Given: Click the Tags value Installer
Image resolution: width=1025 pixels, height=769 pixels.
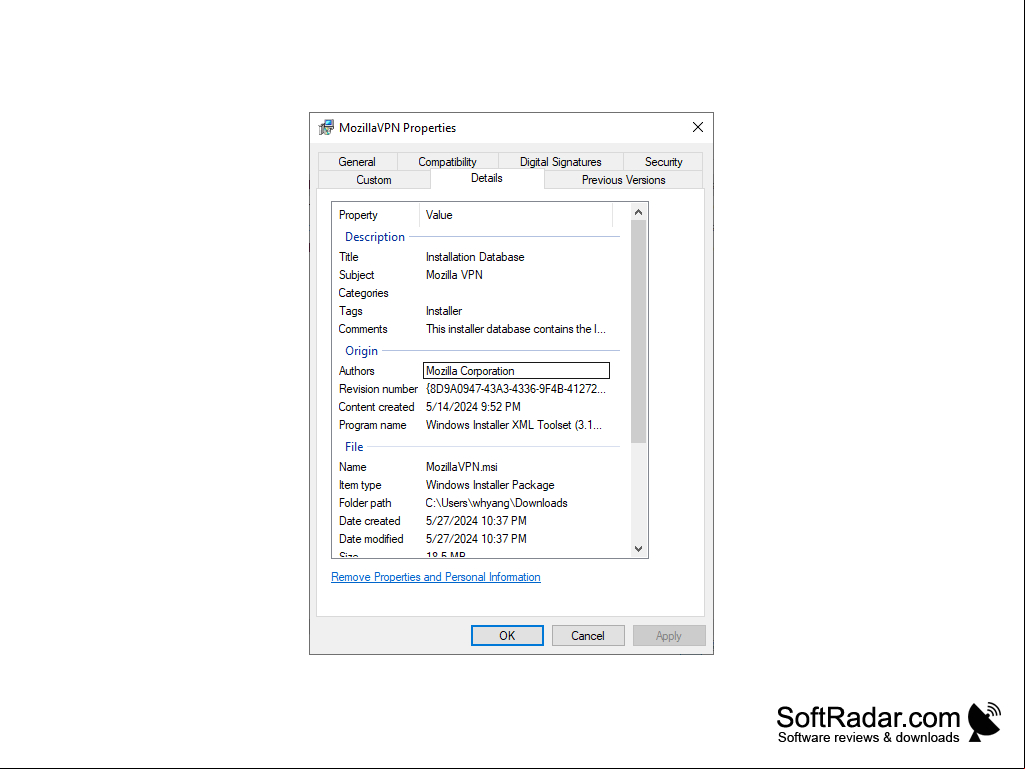Looking at the screenshot, I should click(444, 311).
